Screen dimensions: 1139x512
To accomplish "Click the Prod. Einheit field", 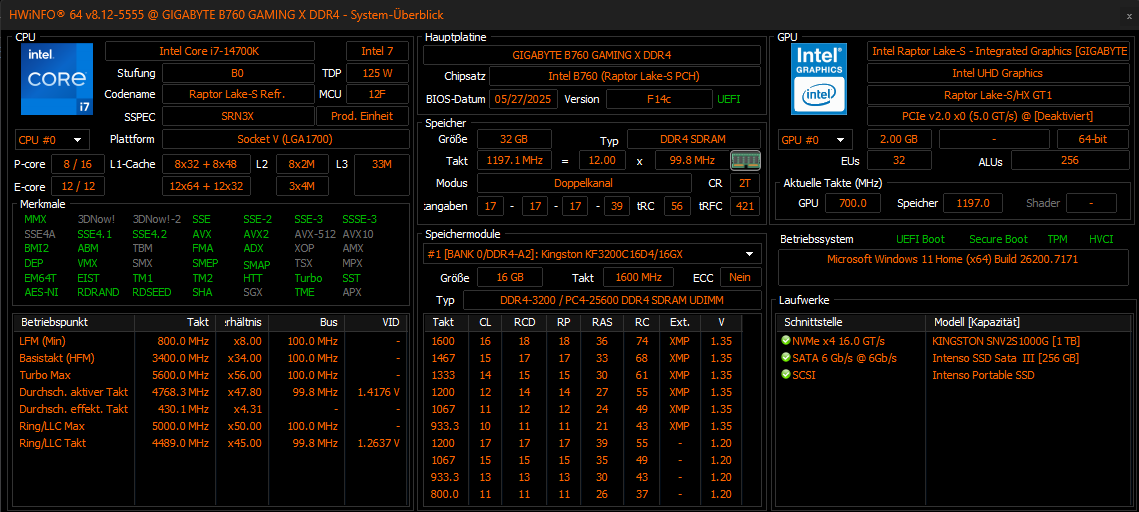I will [362, 116].
